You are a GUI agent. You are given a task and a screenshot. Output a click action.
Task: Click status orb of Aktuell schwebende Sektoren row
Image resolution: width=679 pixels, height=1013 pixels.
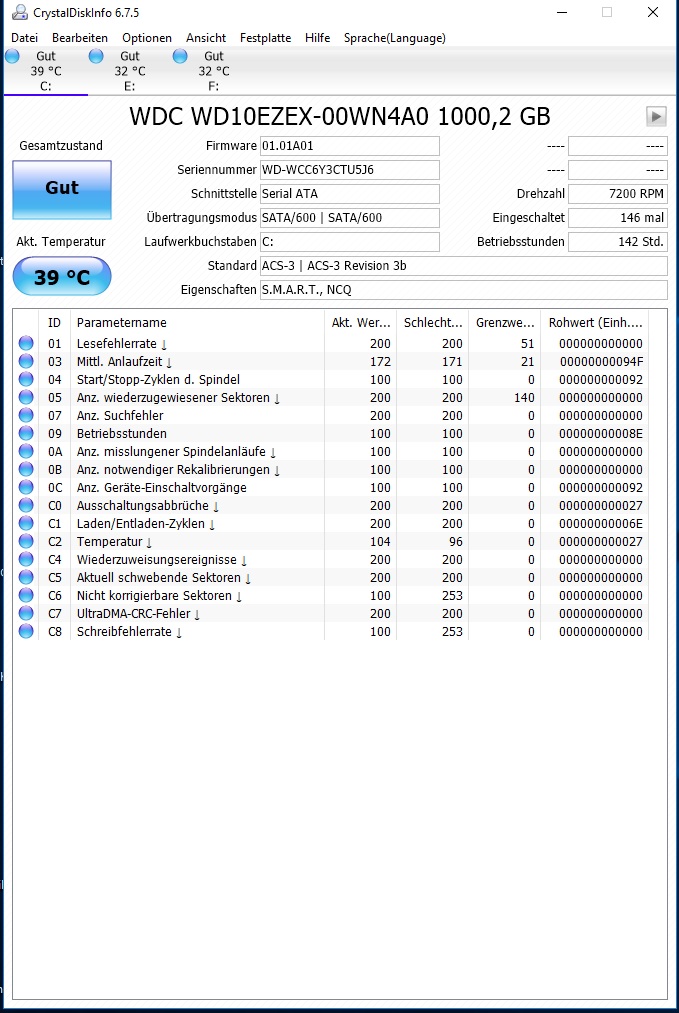pos(26,578)
